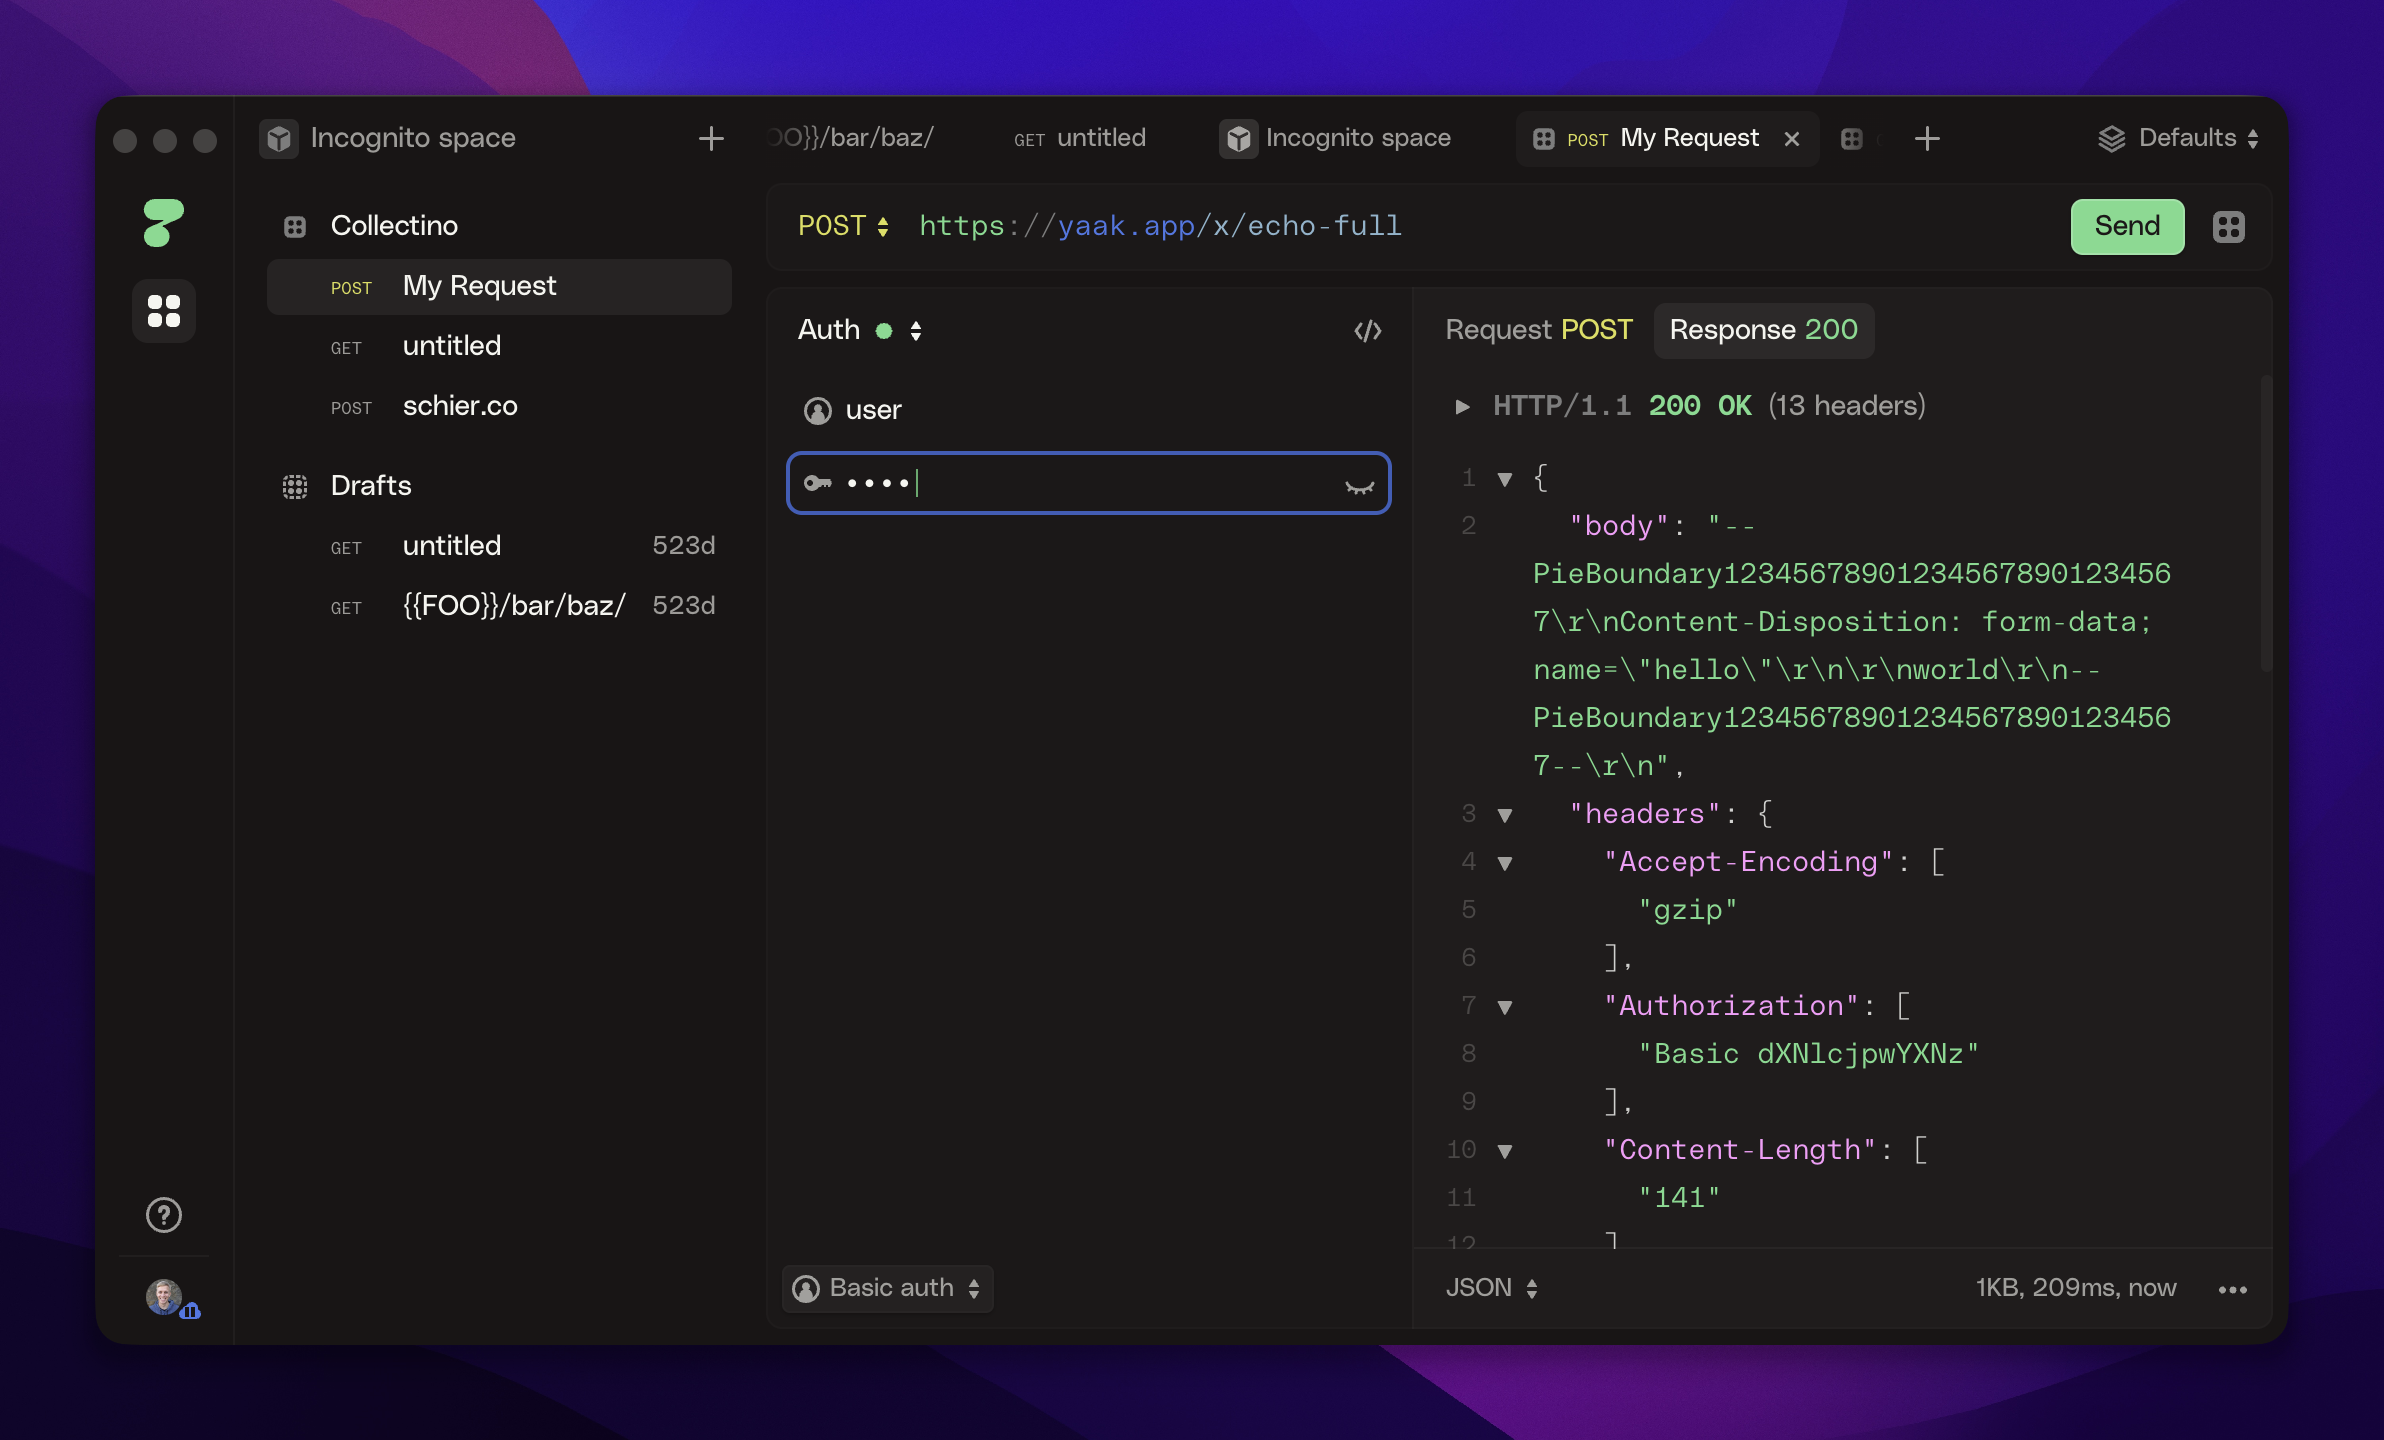Click the Collectino collection icon
This screenshot has height=1440, width=2384.
coord(295,226)
